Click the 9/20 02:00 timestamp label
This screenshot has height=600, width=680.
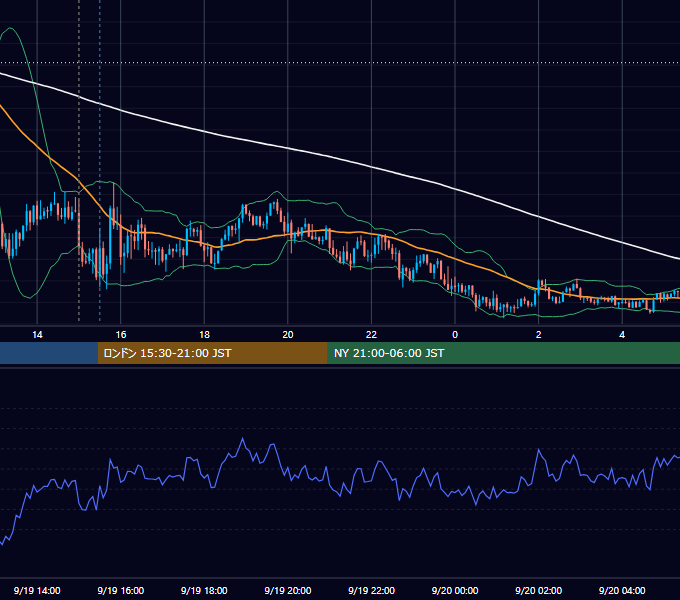[x=539, y=590]
